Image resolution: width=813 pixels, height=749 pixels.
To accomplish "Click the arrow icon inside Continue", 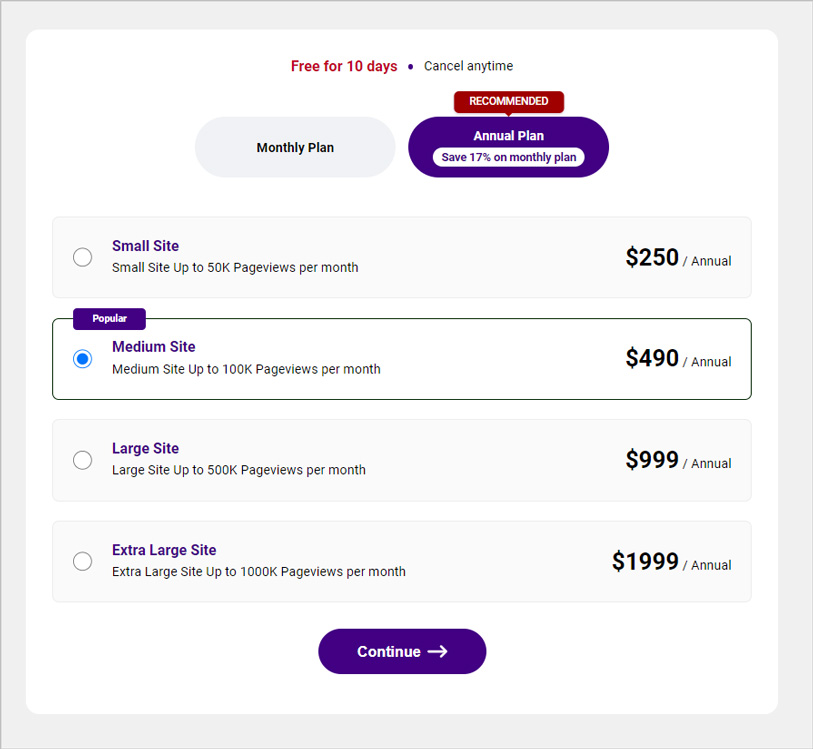I will [x=437, y=651].
